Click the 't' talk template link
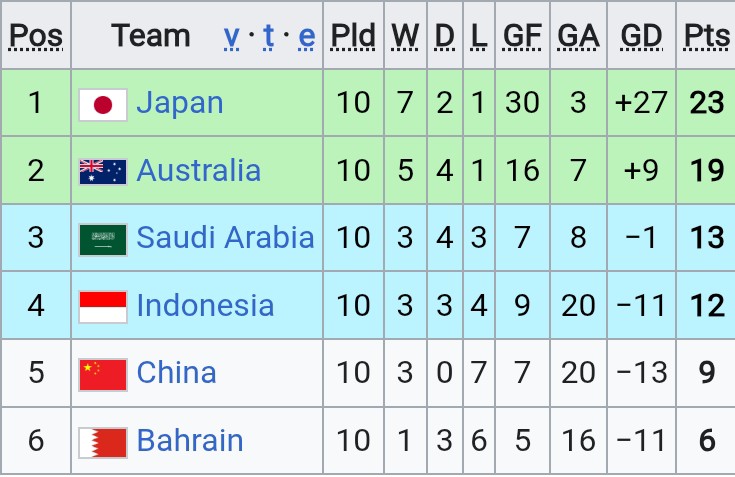This screenshot has height=477, width=735. click(269, 36)
